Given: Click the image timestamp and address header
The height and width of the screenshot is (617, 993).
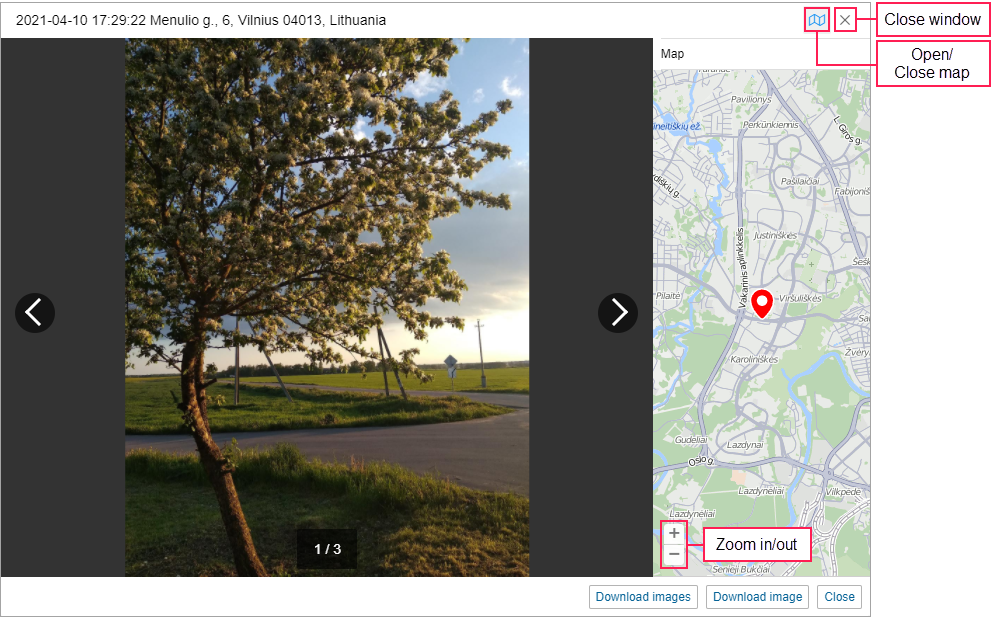Looking at the screenshot, I should coord(201,20).
